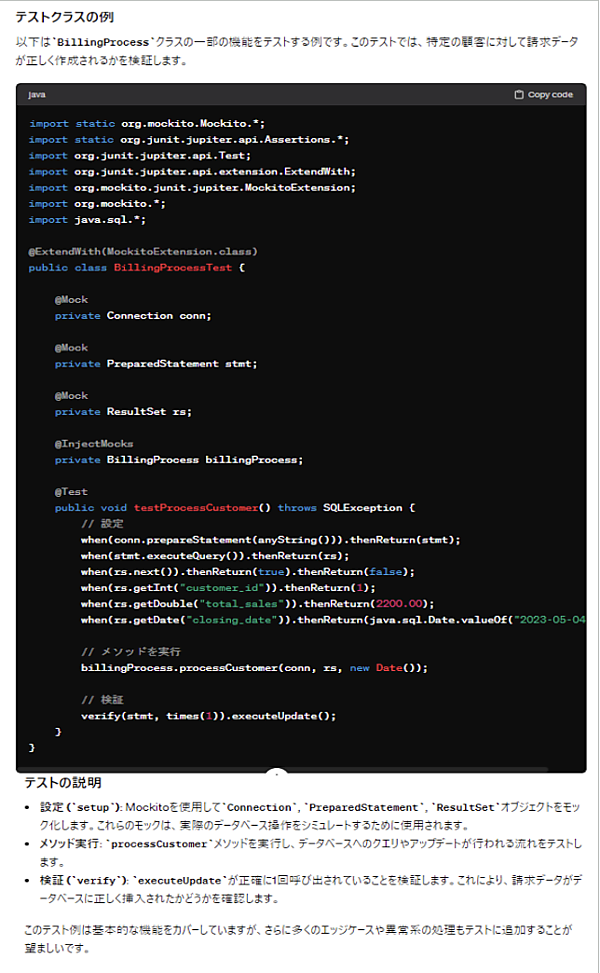Click the line "billingProcess.processCustomer(conn, rs, new Date());"
The image size is (600, 973).
(x=254, y=668)
